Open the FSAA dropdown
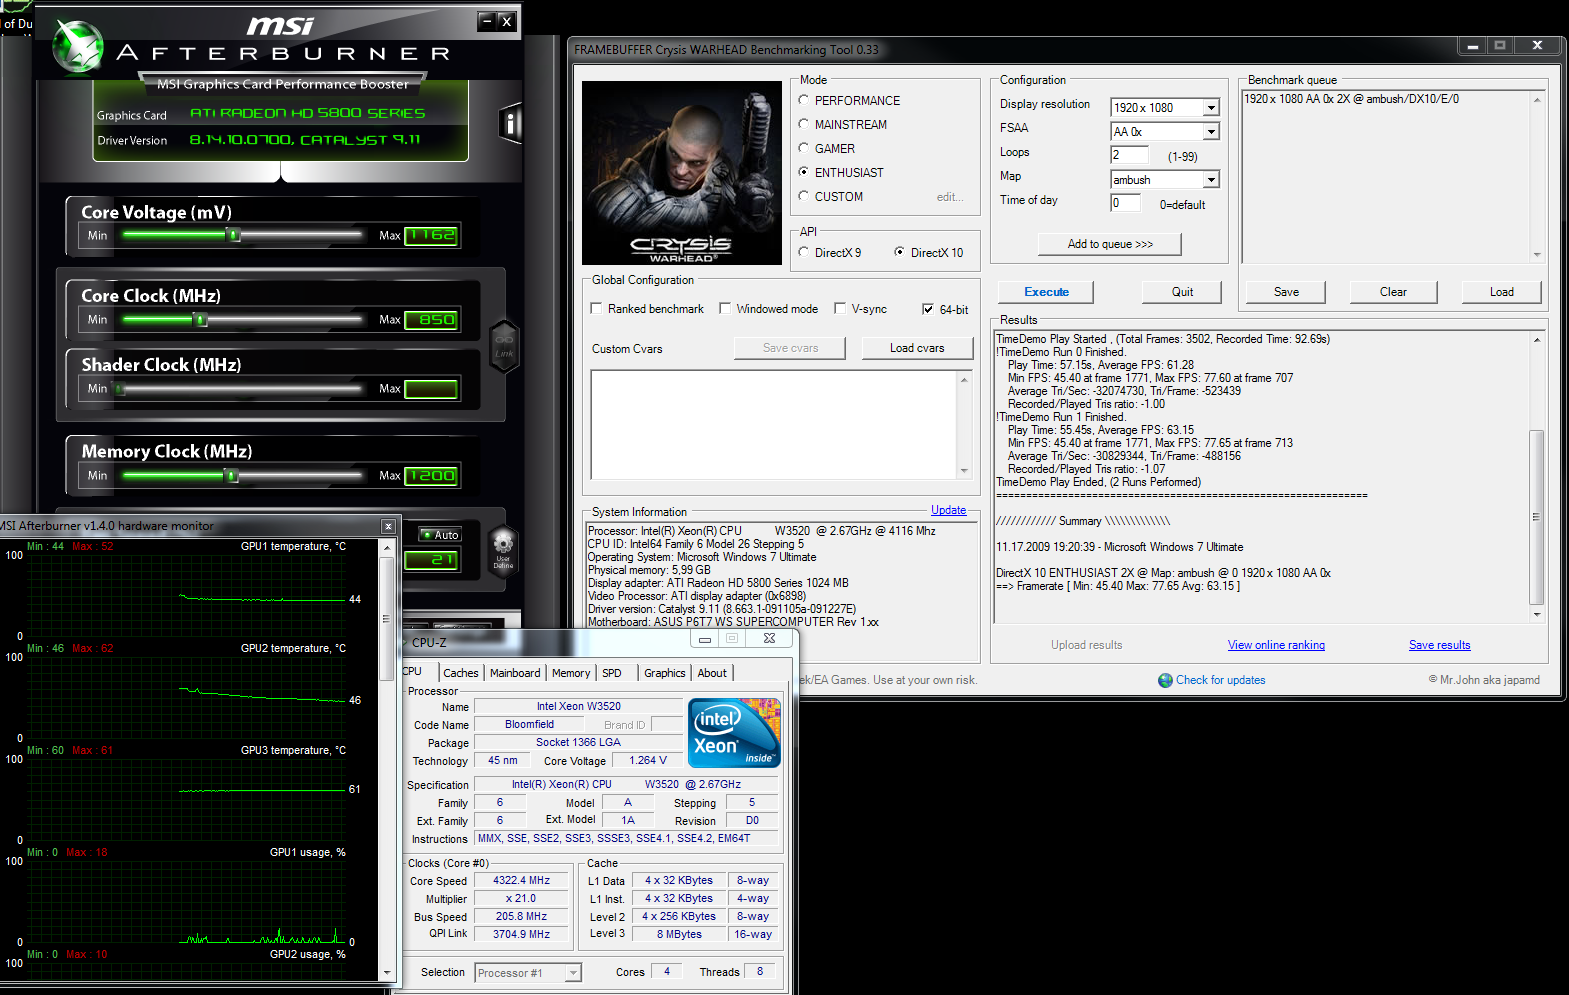Screen dimensions: 1569x995 [1211, 131]
